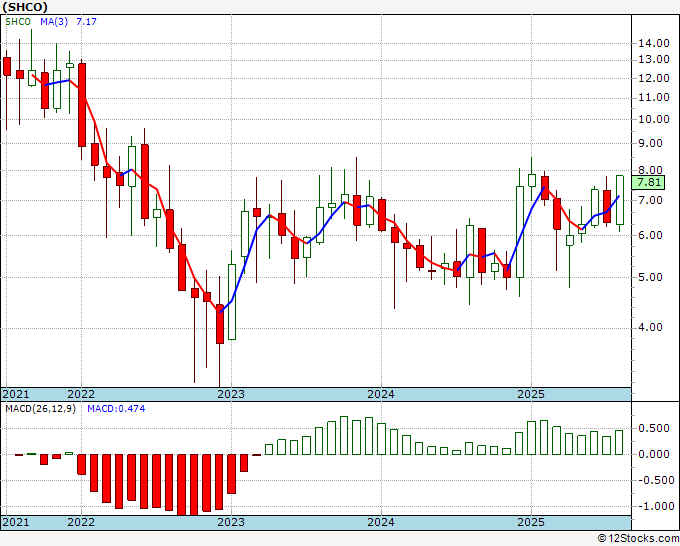Click the MACD:0.474 value label
The height and width of the screenshot is (546, 680).
(116, 409)
